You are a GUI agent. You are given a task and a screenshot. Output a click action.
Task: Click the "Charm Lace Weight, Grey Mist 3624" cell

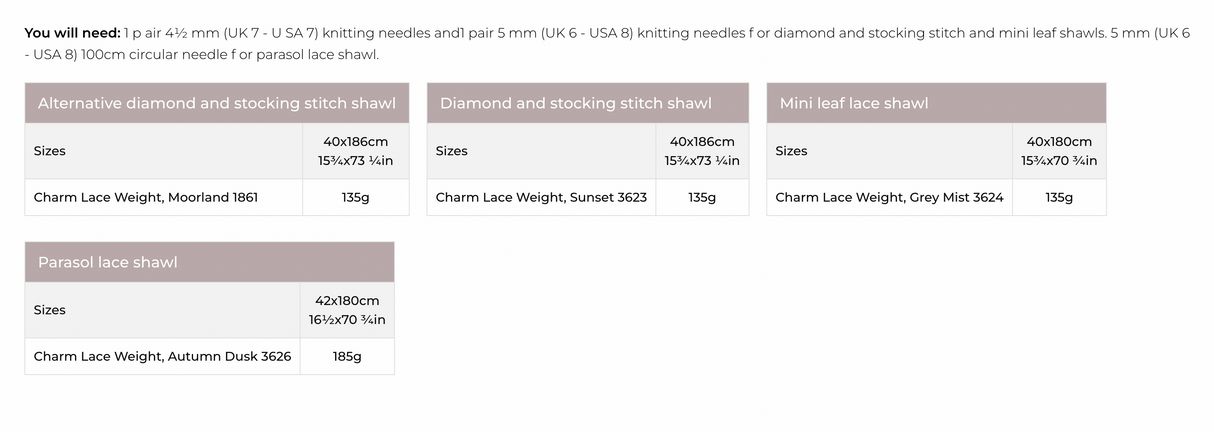[x=889, y=197]
